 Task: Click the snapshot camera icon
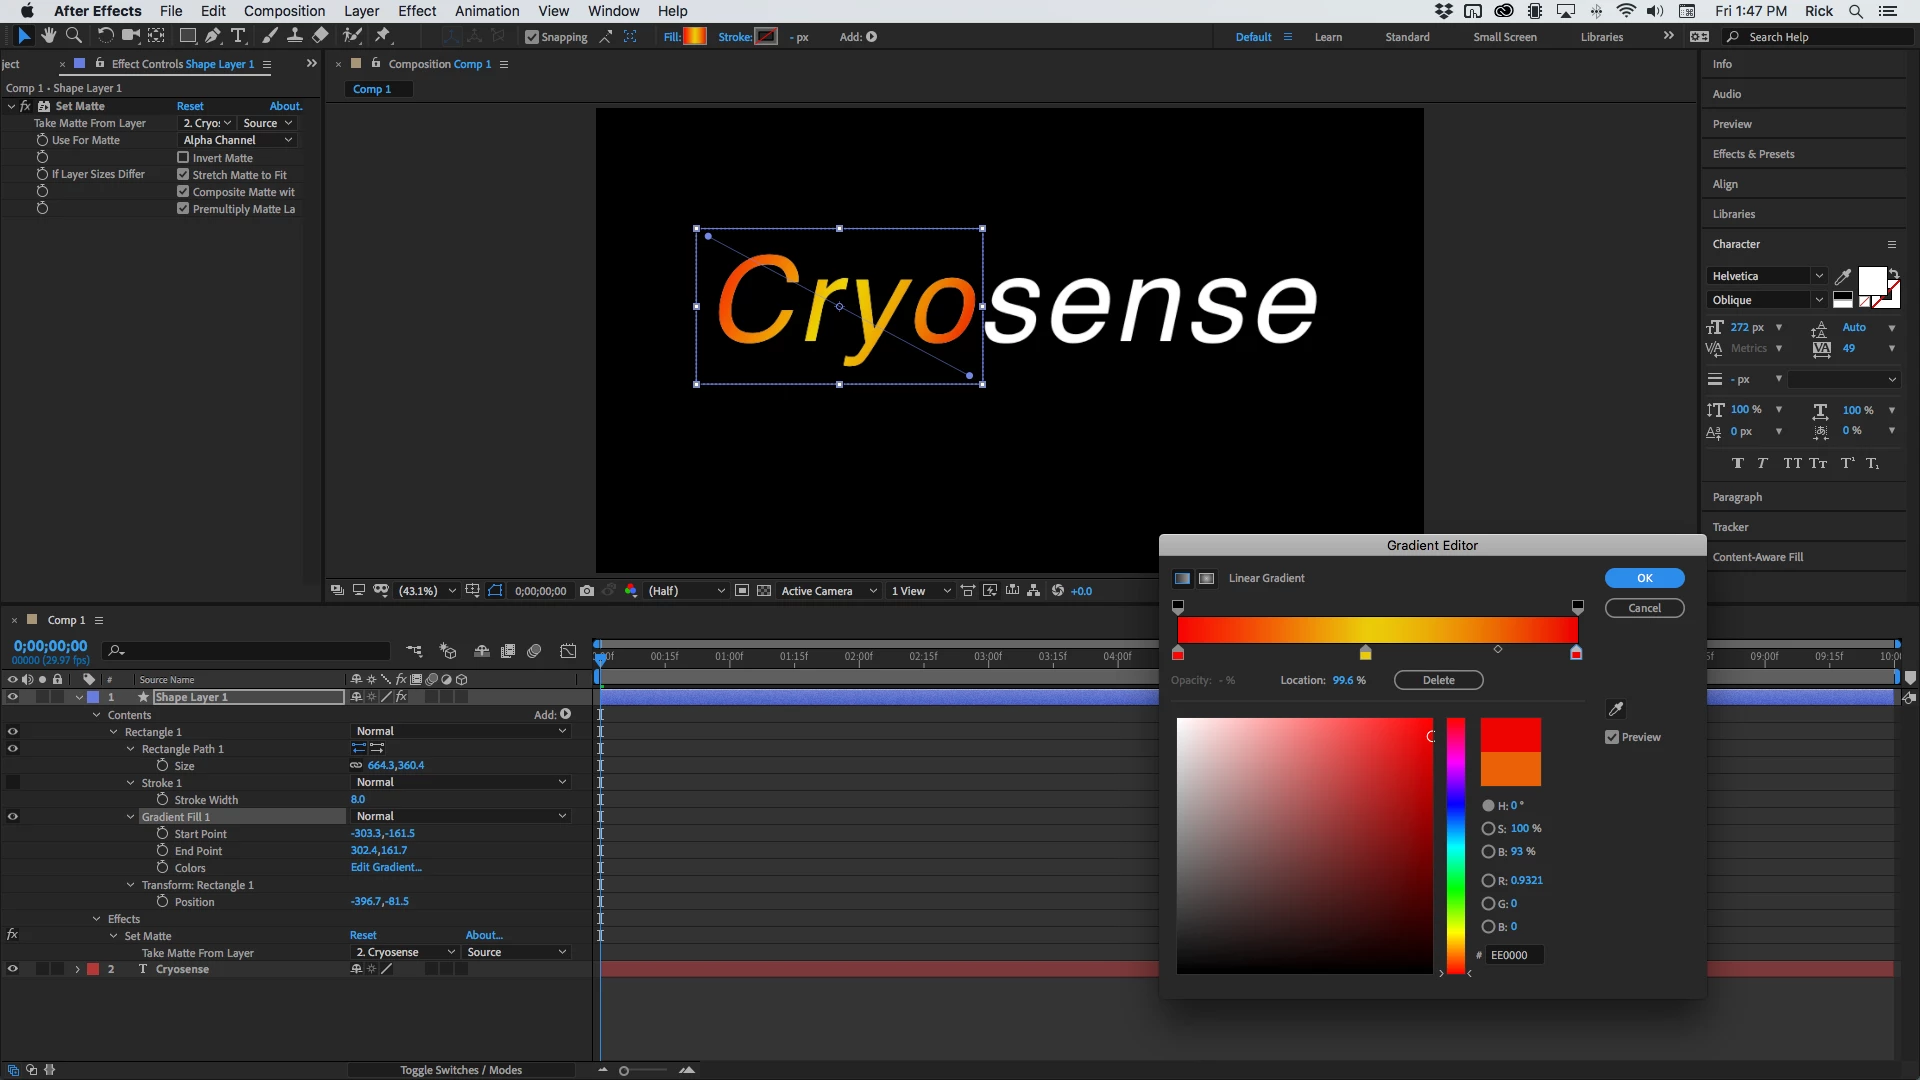pyautogui.click(x=587, y=591)
